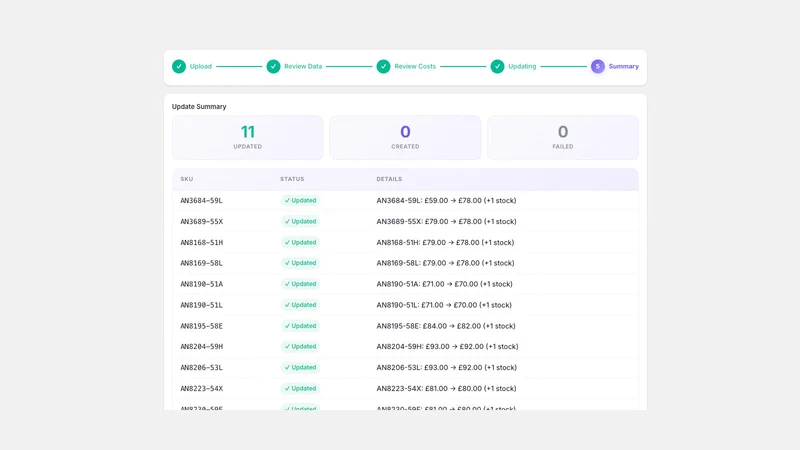Click details text for AN8169-58L price change
Screen dimensions: 800x450
[x=445, y=263]
